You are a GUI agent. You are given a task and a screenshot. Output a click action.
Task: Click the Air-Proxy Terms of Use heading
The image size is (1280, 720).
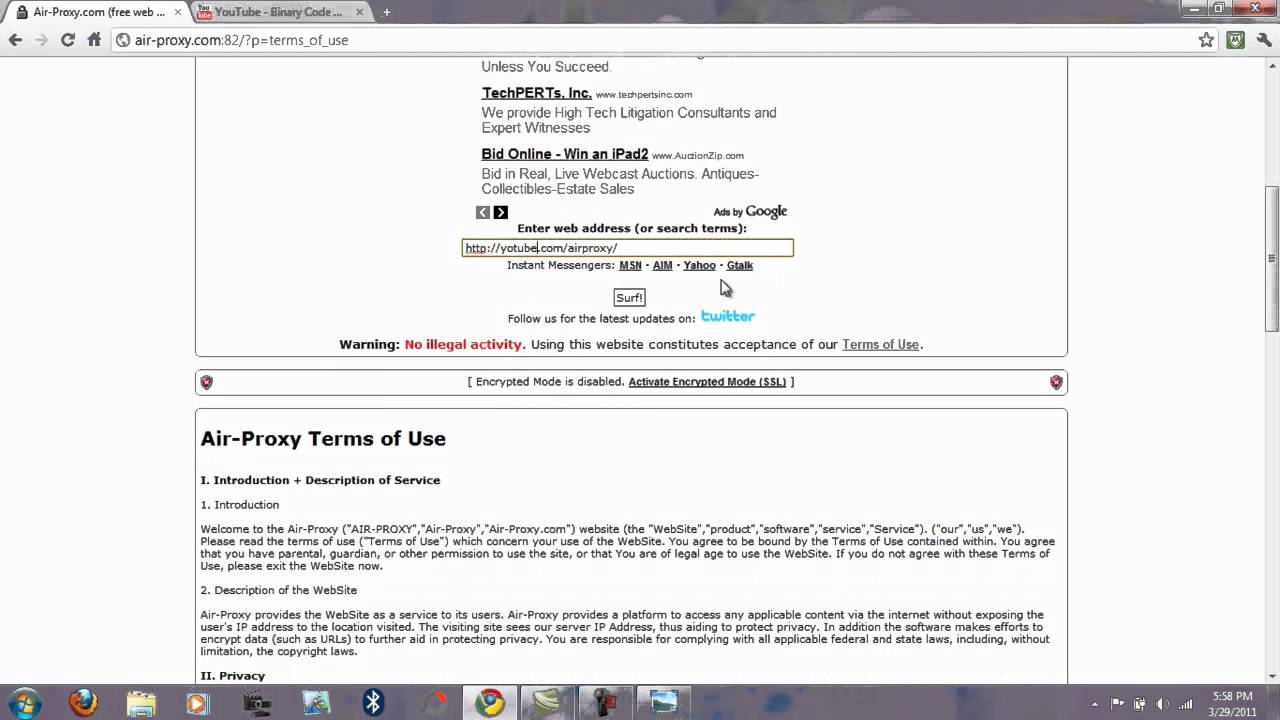pos(323,438)
